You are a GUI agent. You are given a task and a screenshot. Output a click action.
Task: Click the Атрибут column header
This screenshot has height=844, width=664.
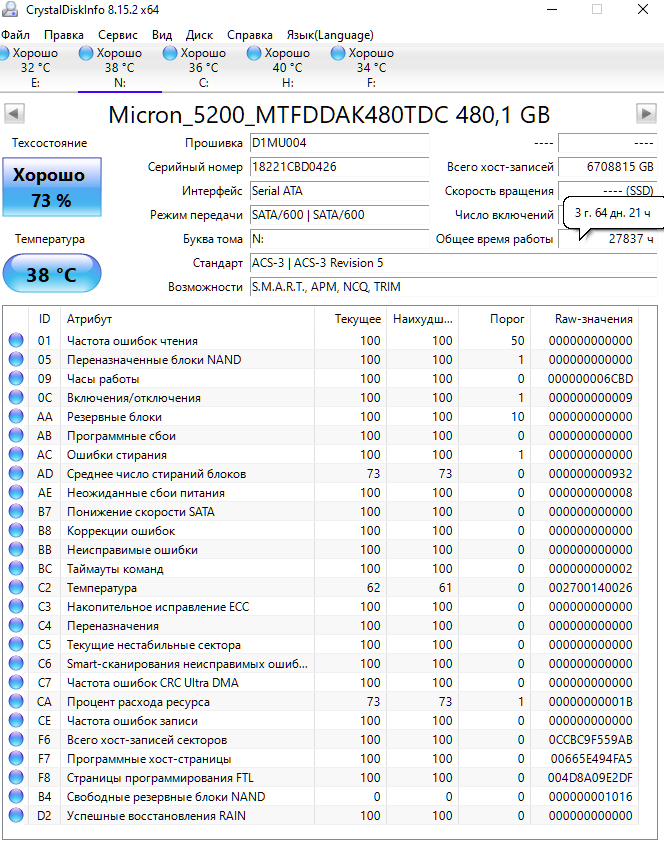coord(187,319)
